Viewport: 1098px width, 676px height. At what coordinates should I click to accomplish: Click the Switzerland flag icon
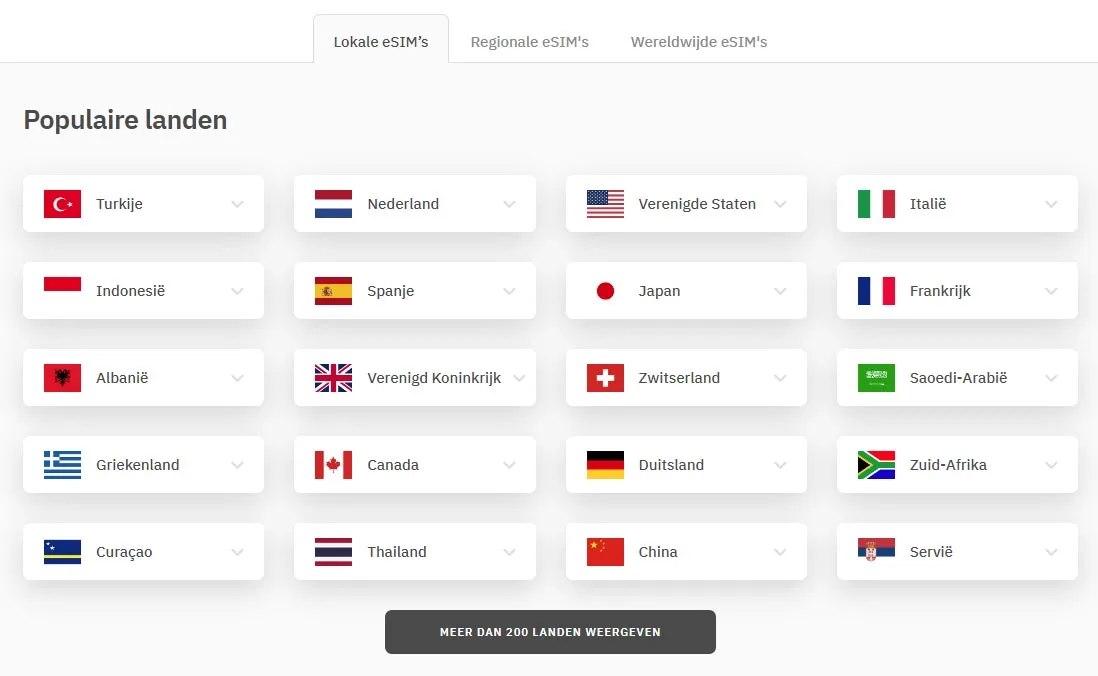click(605, 378)
